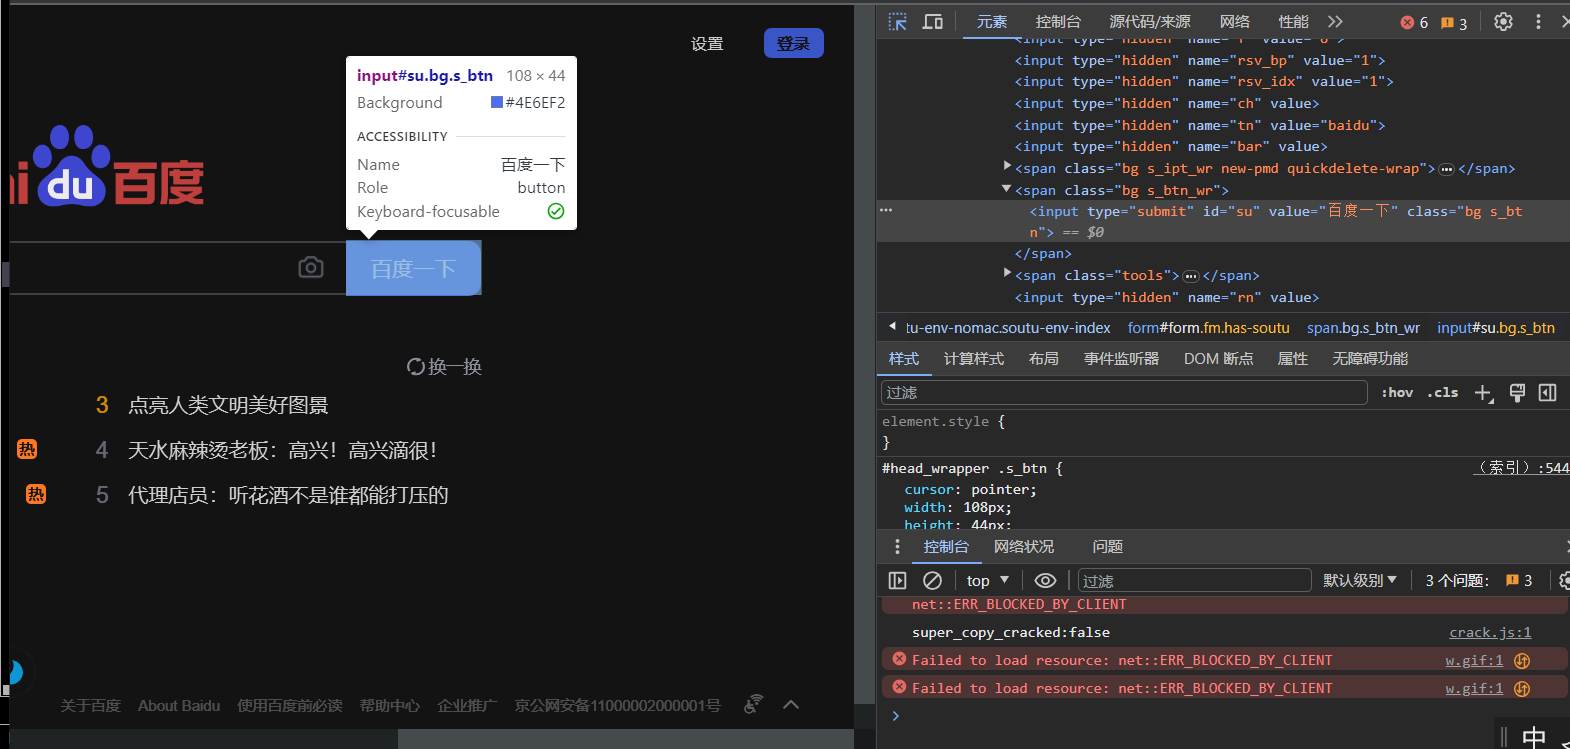Focus the console 过滤 input
The width and height of the screenshot is (1570, 749).
click(1195, 581)
